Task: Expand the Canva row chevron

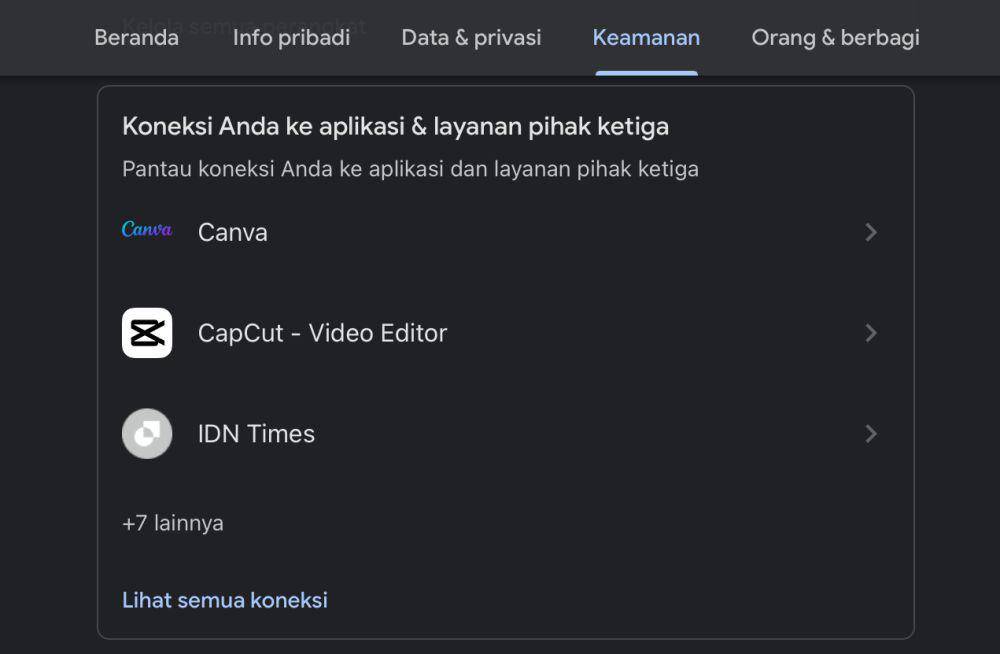Action: [871, 232]
